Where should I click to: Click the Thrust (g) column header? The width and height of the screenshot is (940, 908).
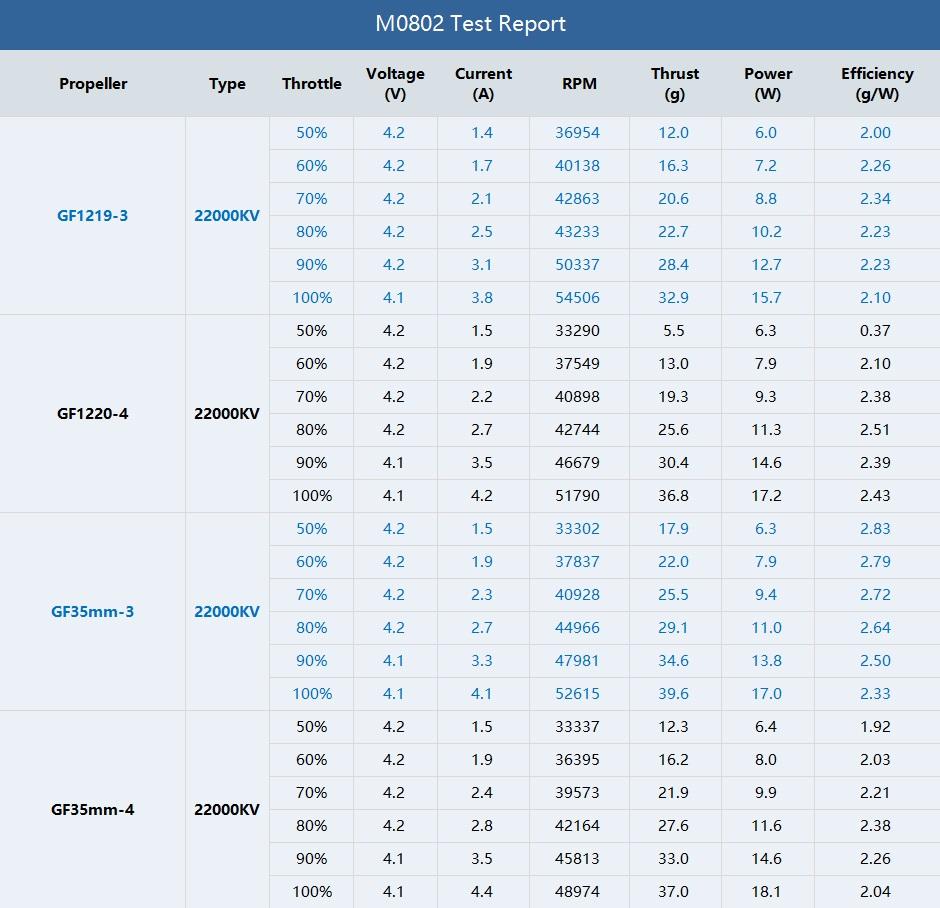coord(675,84)
